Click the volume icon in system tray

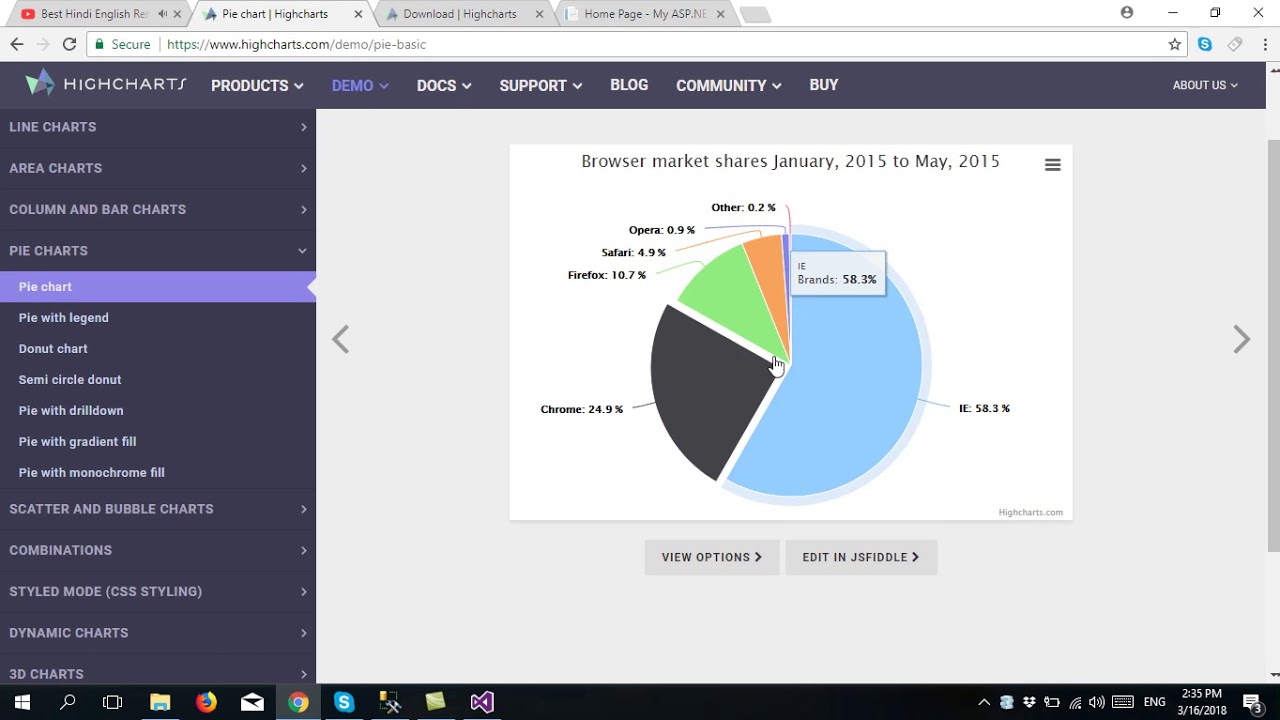point(1097,702)
